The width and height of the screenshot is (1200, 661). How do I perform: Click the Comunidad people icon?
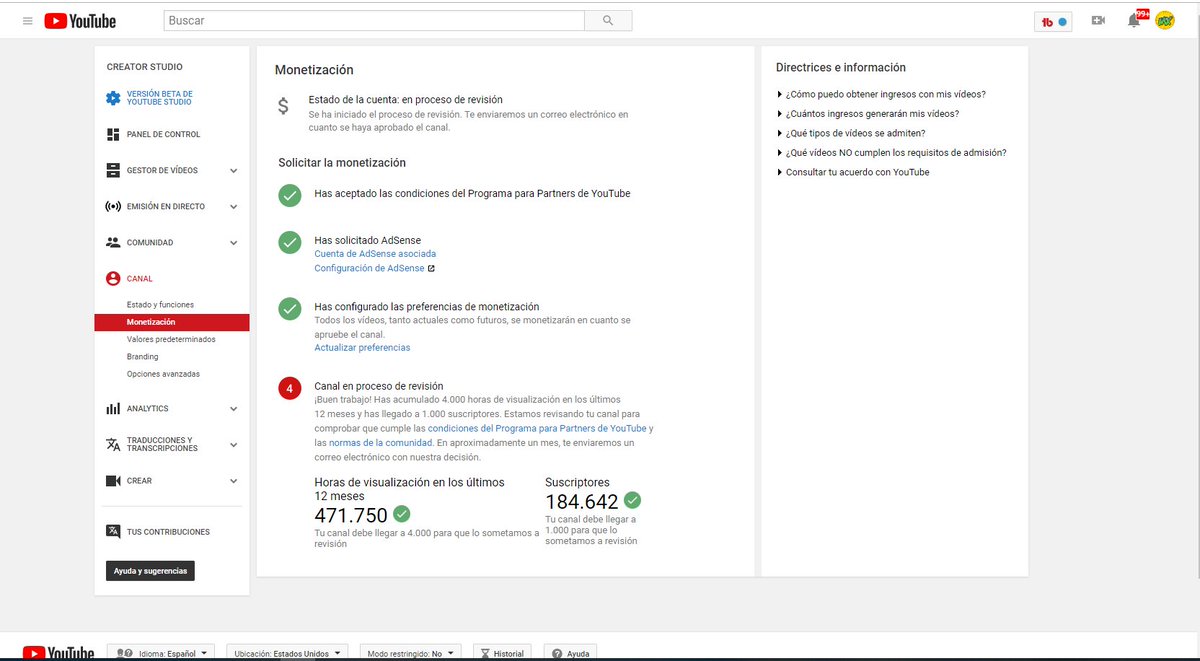point(113,243)
